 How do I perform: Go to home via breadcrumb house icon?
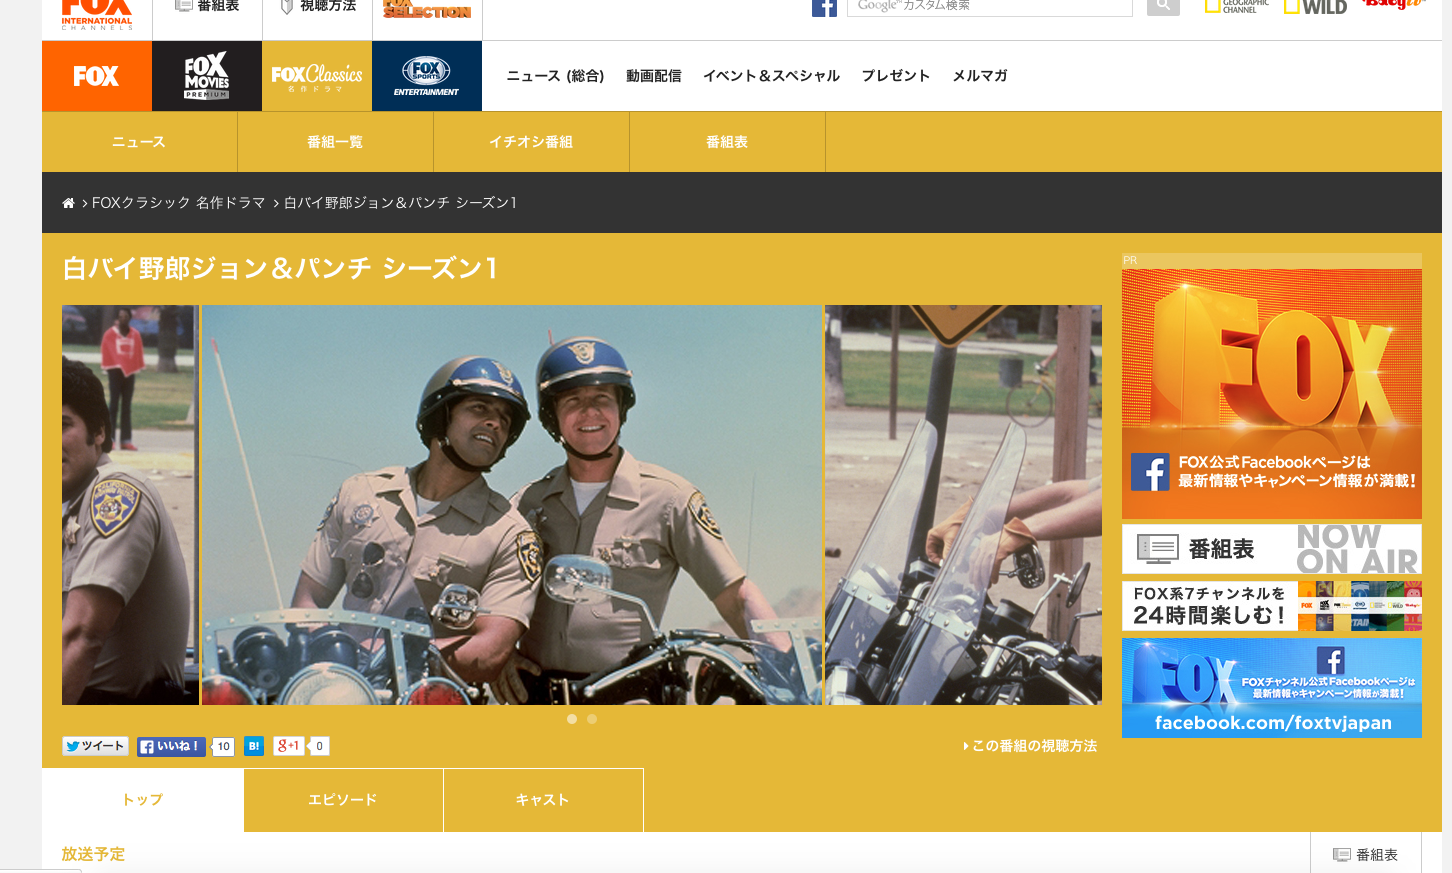(x=68, y=203)
